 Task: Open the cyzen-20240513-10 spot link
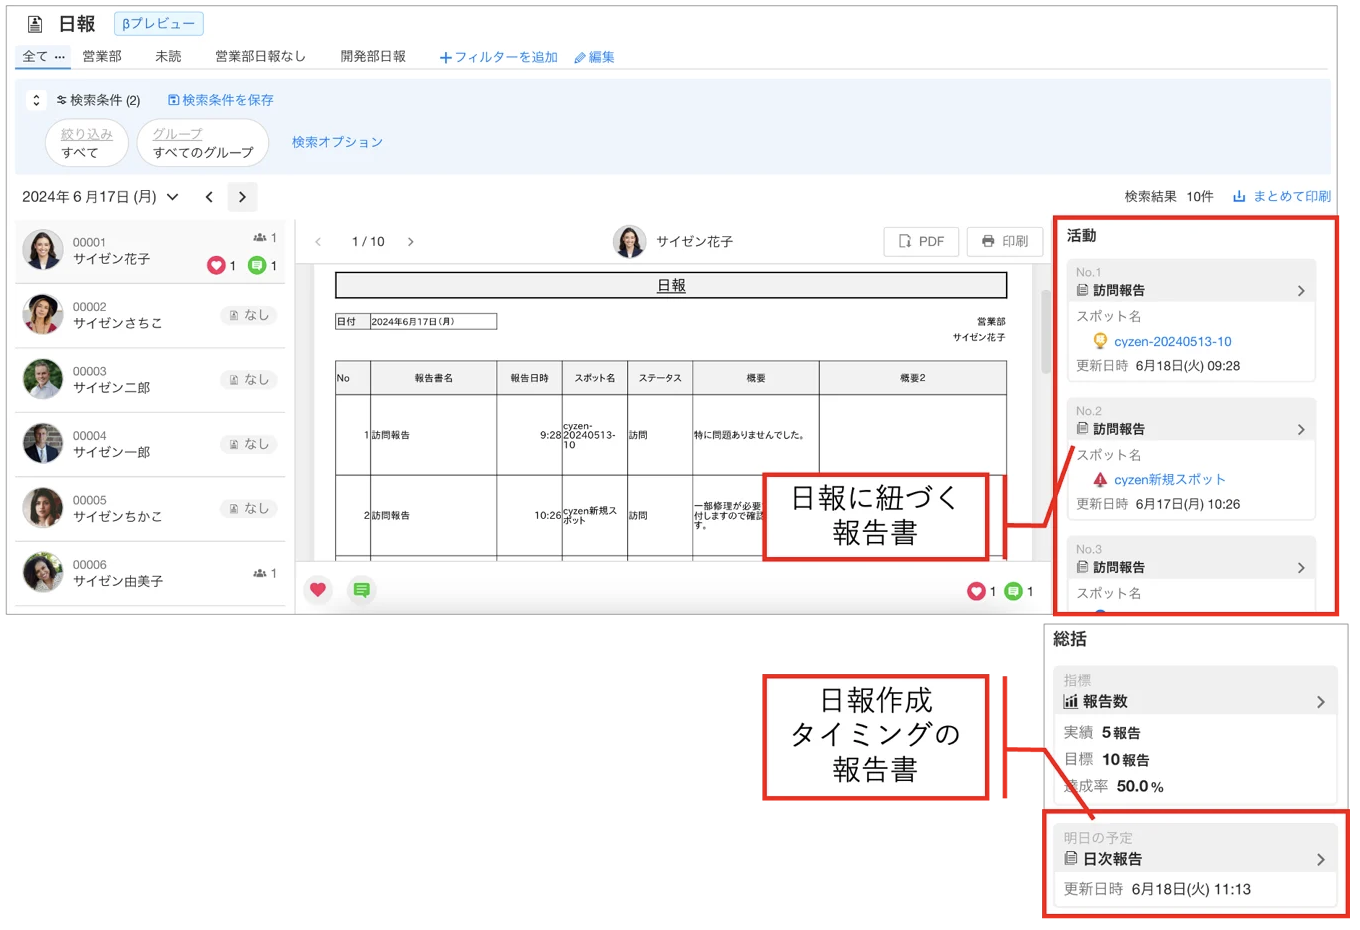click(1172, 341)
